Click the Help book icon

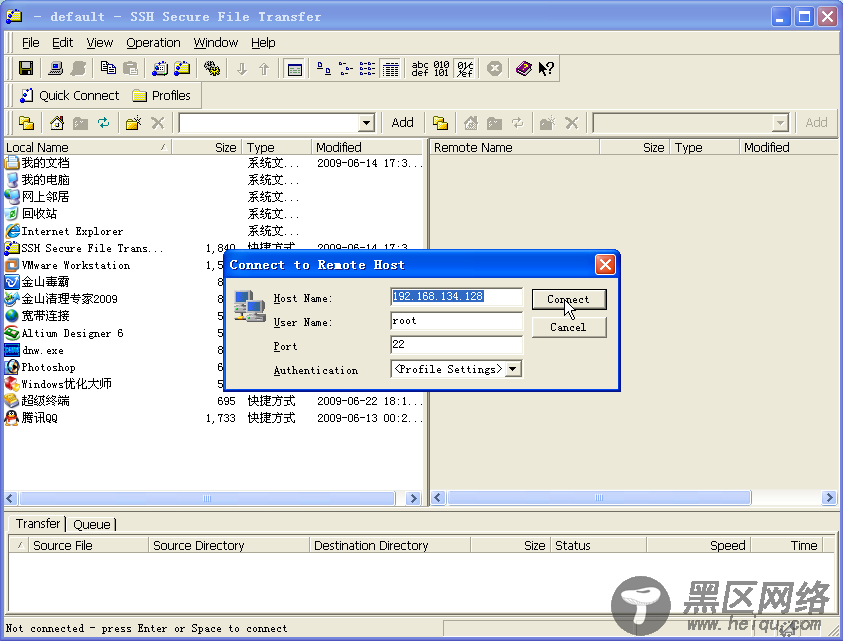tap(523, 68)
